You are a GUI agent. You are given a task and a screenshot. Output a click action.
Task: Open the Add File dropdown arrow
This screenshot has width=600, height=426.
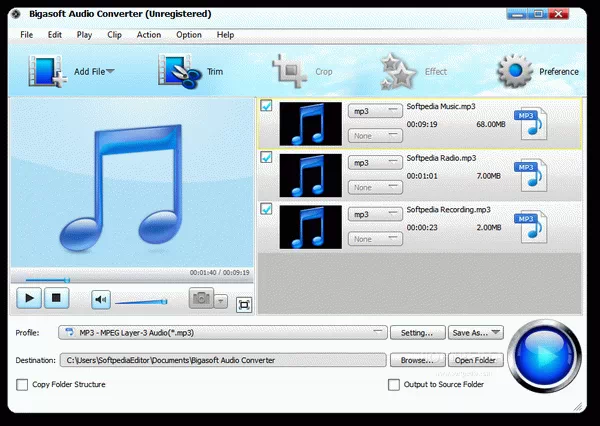point(110,71)
